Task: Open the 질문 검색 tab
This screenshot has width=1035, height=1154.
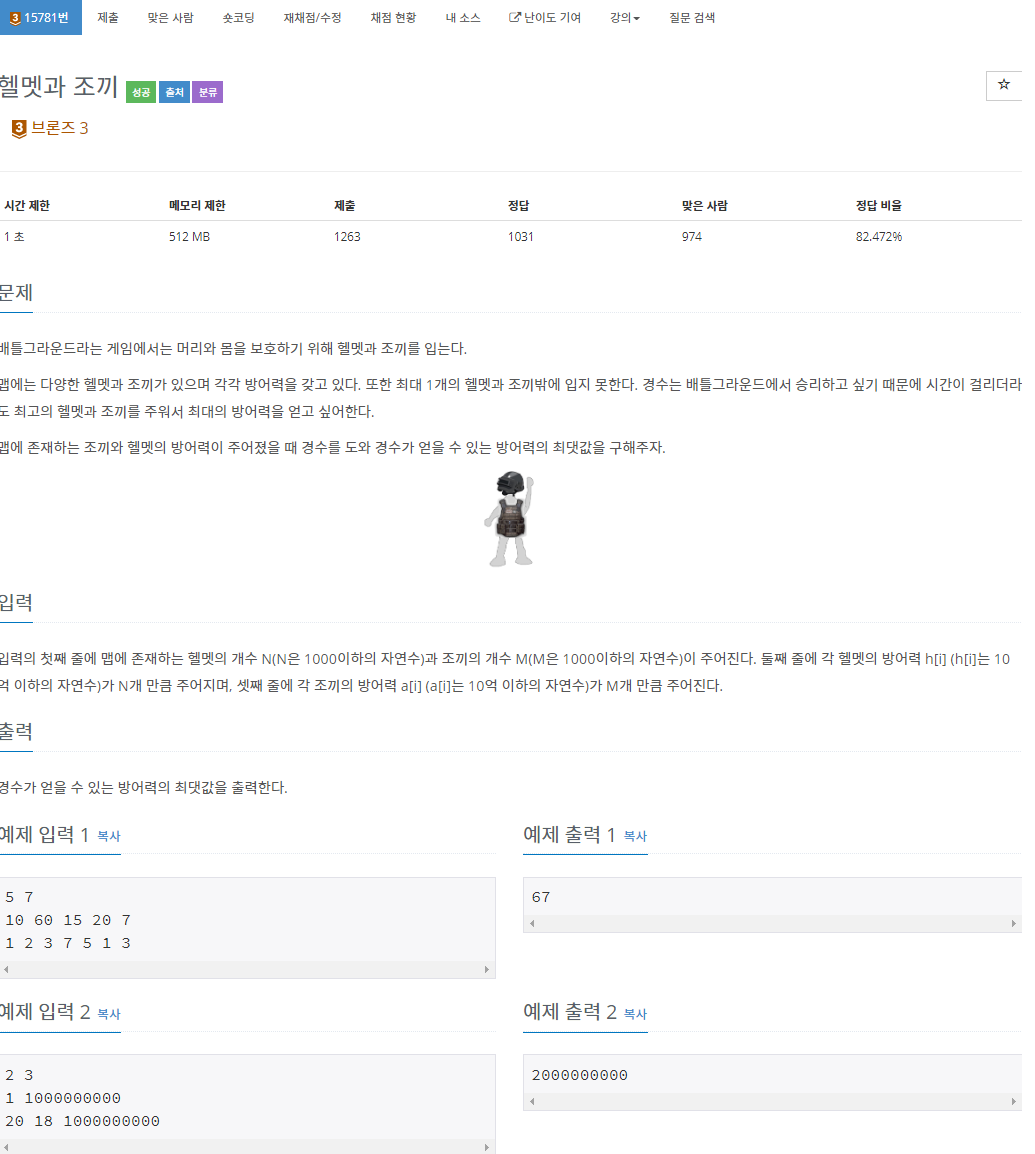Action: point(692,18)
